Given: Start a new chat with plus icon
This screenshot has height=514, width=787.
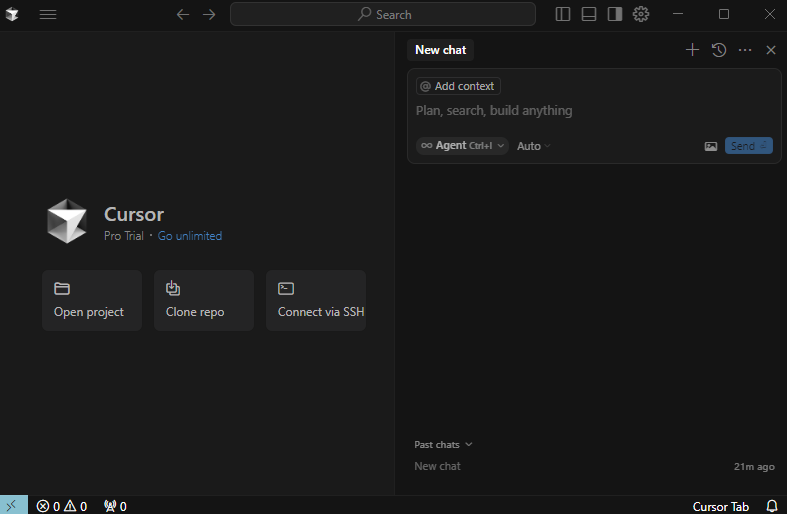Looking at the screenshot, I should (x=692, y=50).
